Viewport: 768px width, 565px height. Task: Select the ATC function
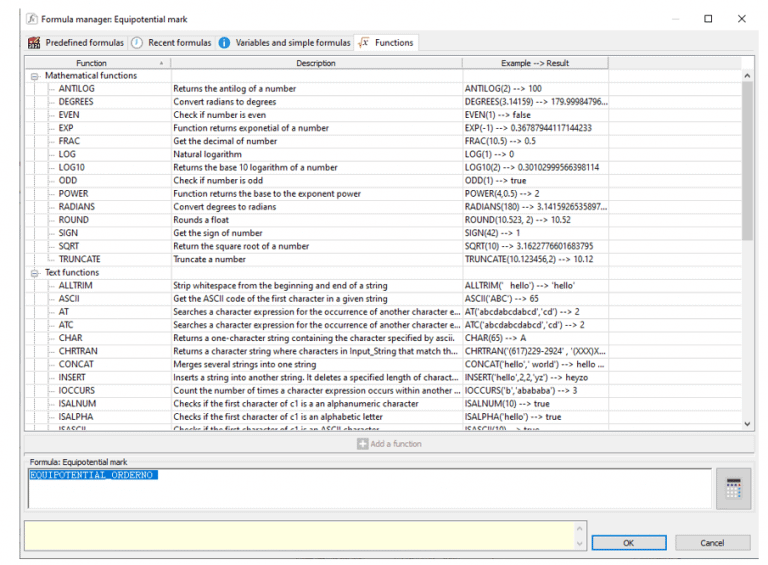[66, 325]
